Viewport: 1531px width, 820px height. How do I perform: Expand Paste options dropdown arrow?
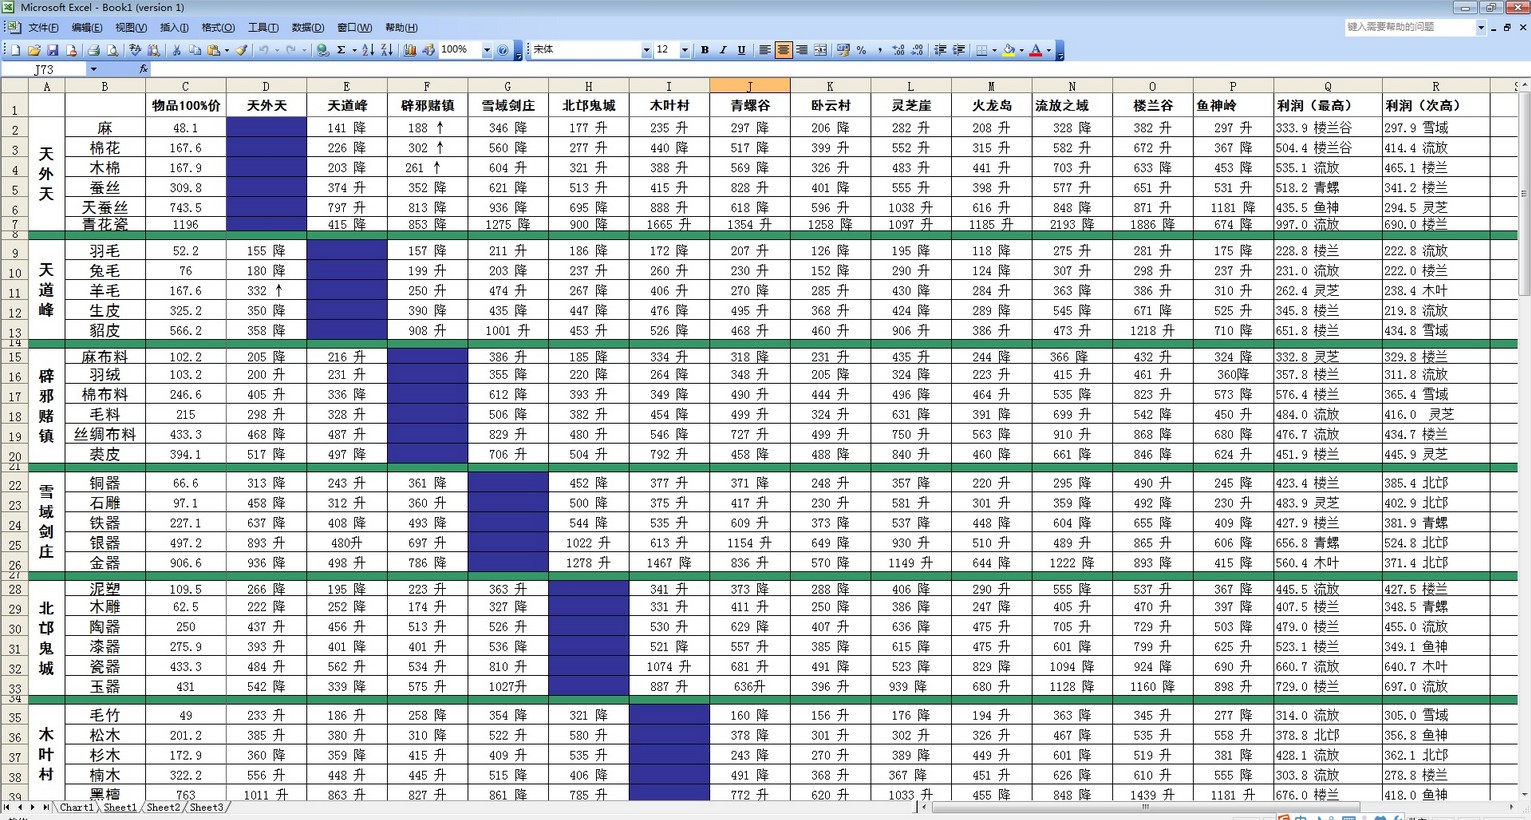tap(227, 50)
